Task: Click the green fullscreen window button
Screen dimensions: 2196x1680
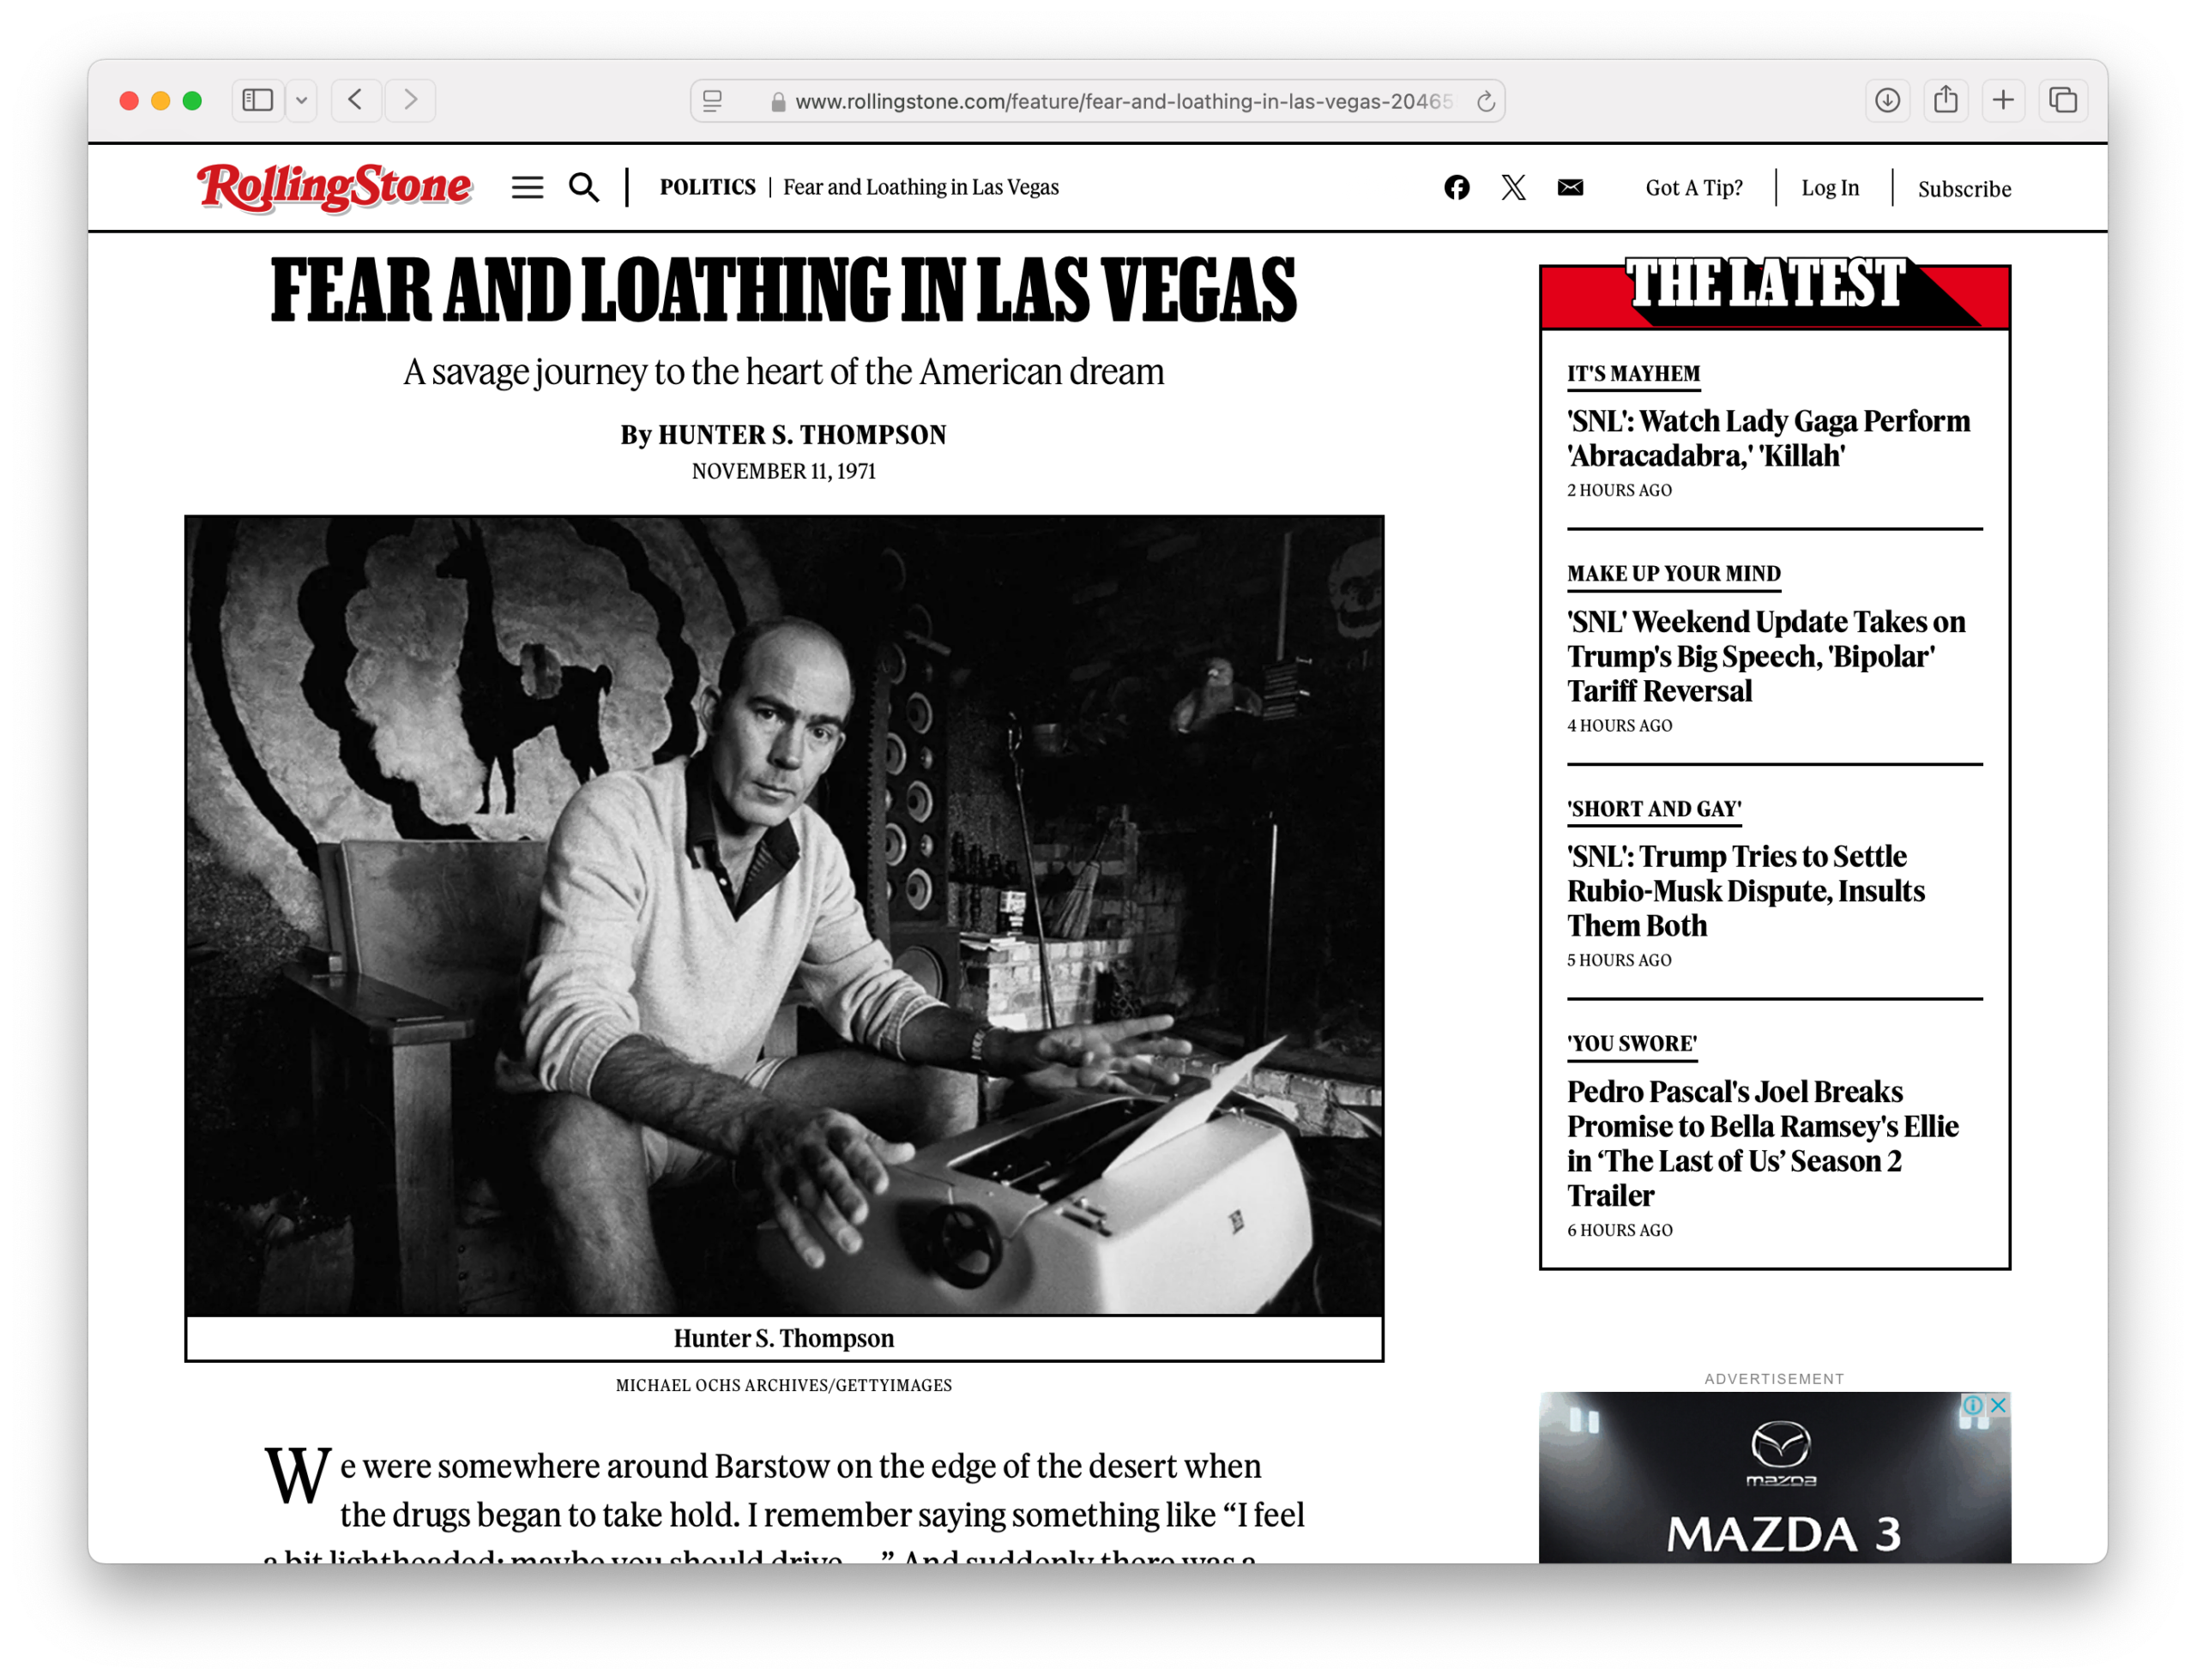Action: (x=192, y=101)
